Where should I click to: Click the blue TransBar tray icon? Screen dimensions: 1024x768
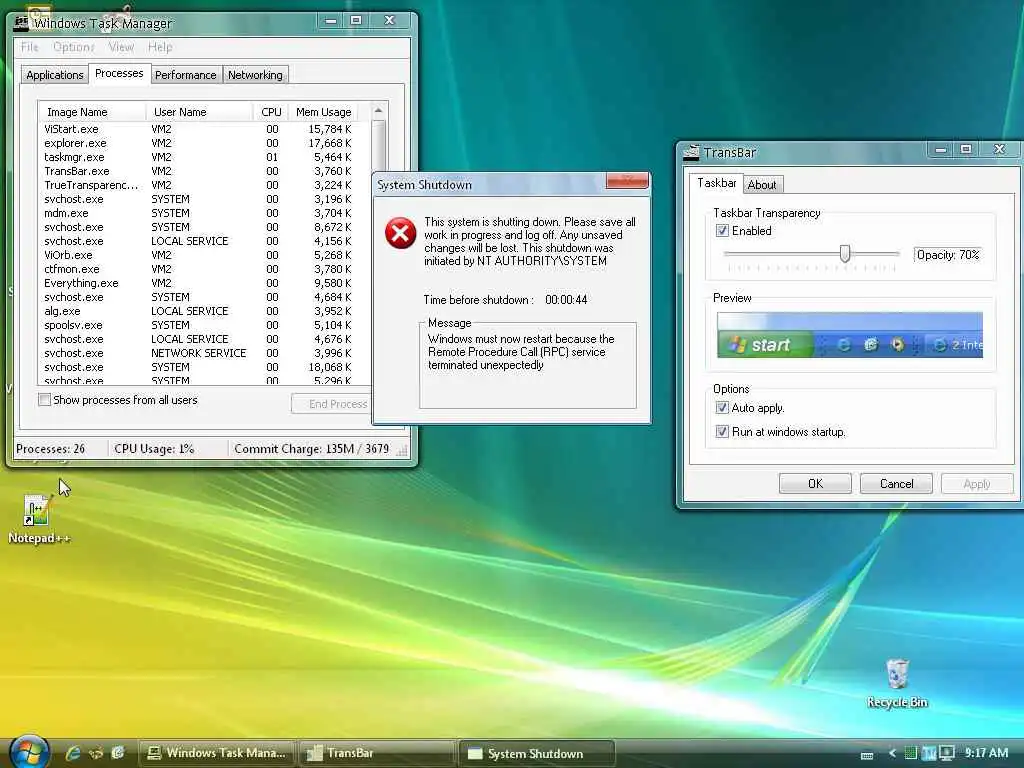(928, 754)
